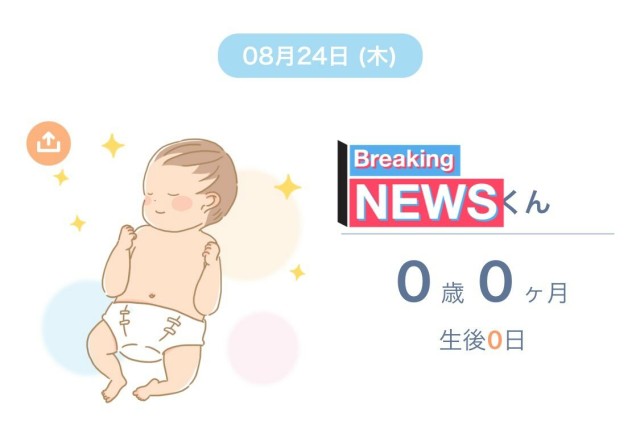Click the 0 歳 age display

click(431, 283)
